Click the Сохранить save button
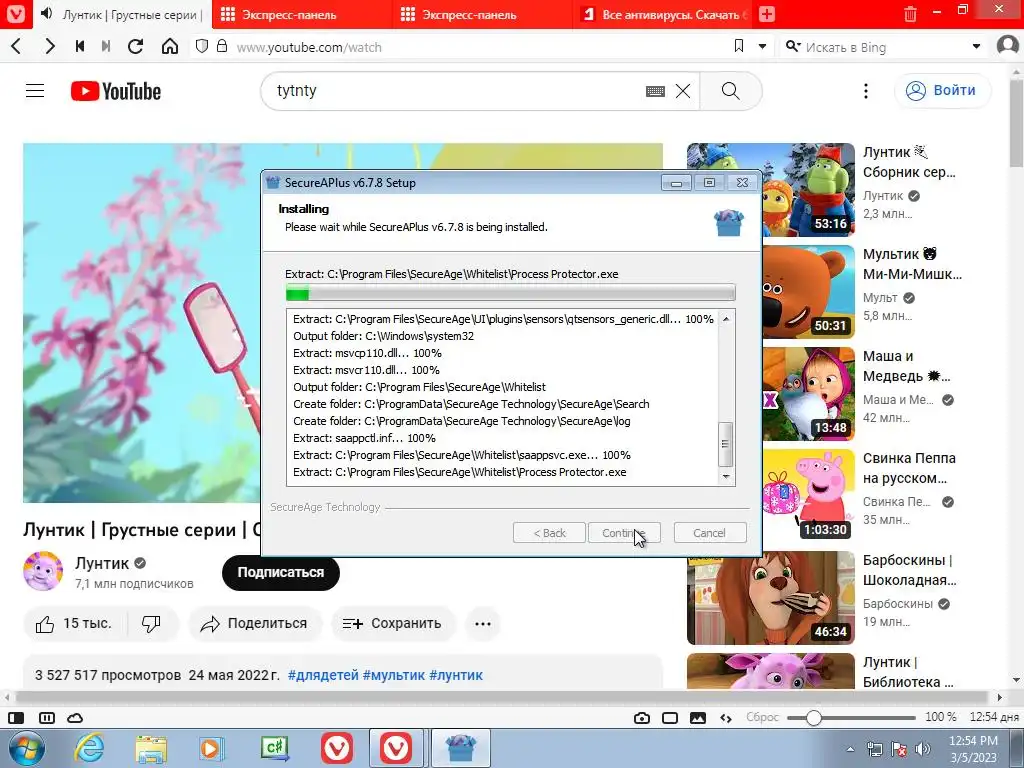 point(392,624)
